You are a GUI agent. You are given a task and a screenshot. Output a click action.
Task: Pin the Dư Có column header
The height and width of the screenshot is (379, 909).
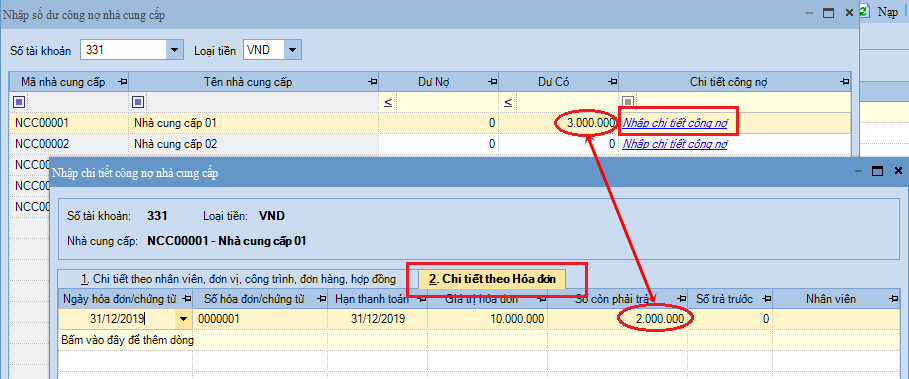(613, 82)
